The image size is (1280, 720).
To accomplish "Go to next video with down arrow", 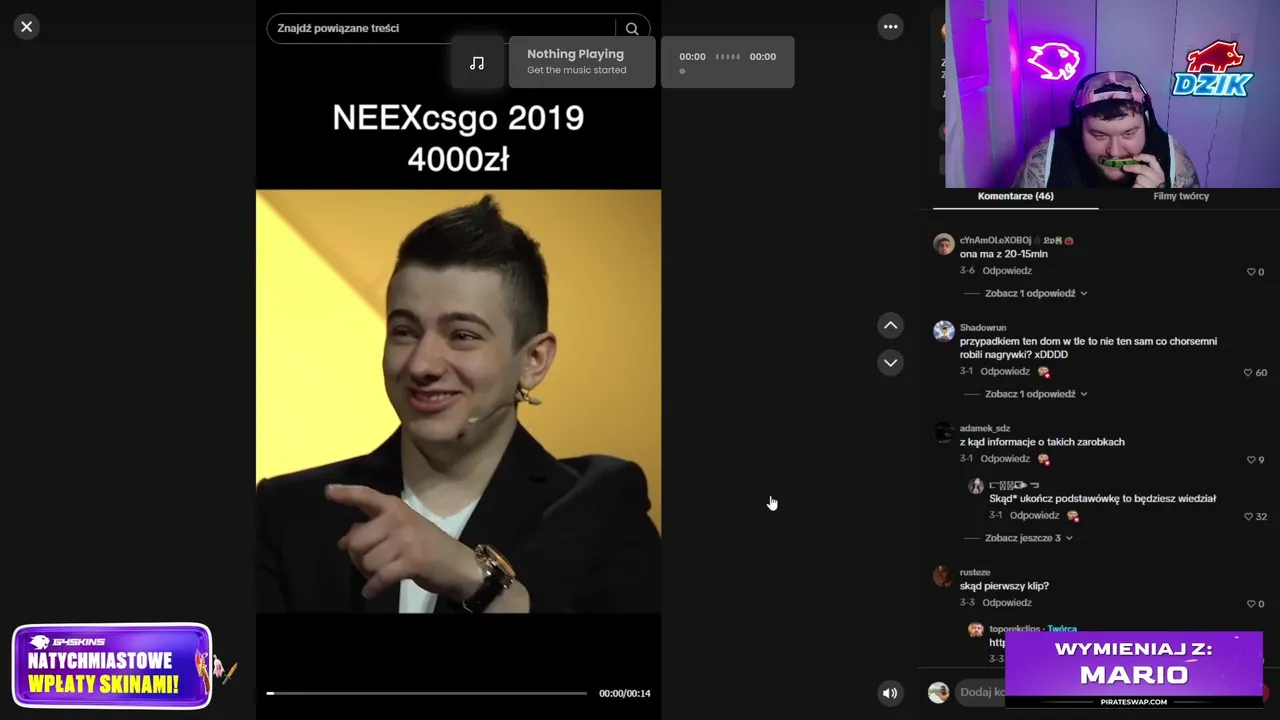I will tap(890, 363).
